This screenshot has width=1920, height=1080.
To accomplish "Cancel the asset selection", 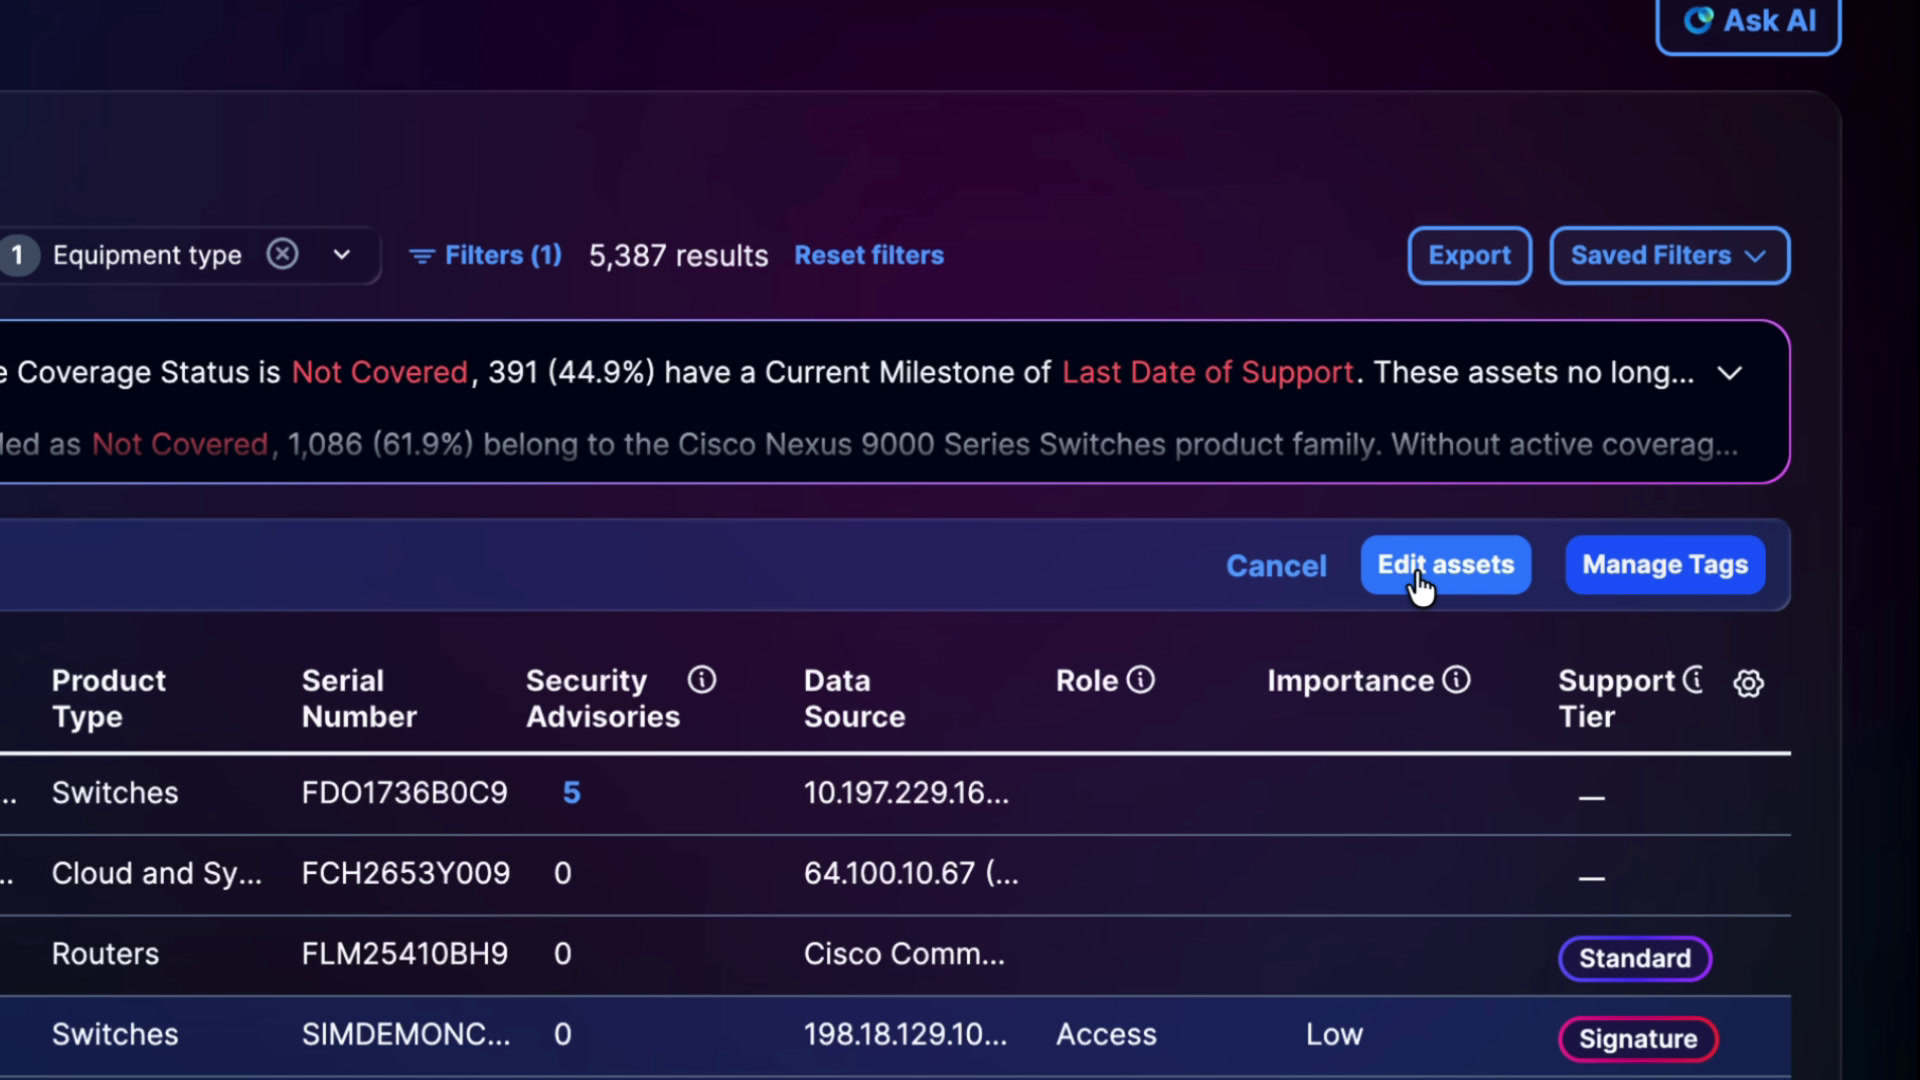I will [1276, 566].
